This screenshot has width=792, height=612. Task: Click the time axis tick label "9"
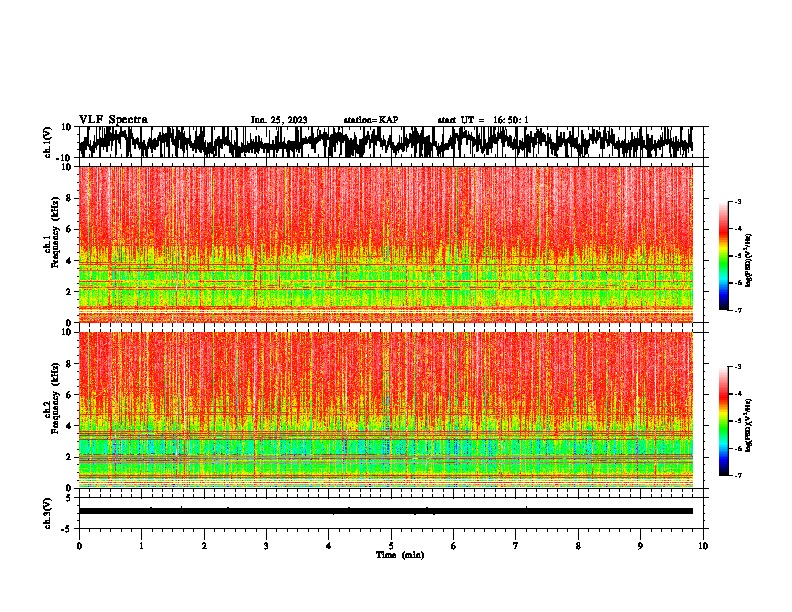click(x=641, y=546)
